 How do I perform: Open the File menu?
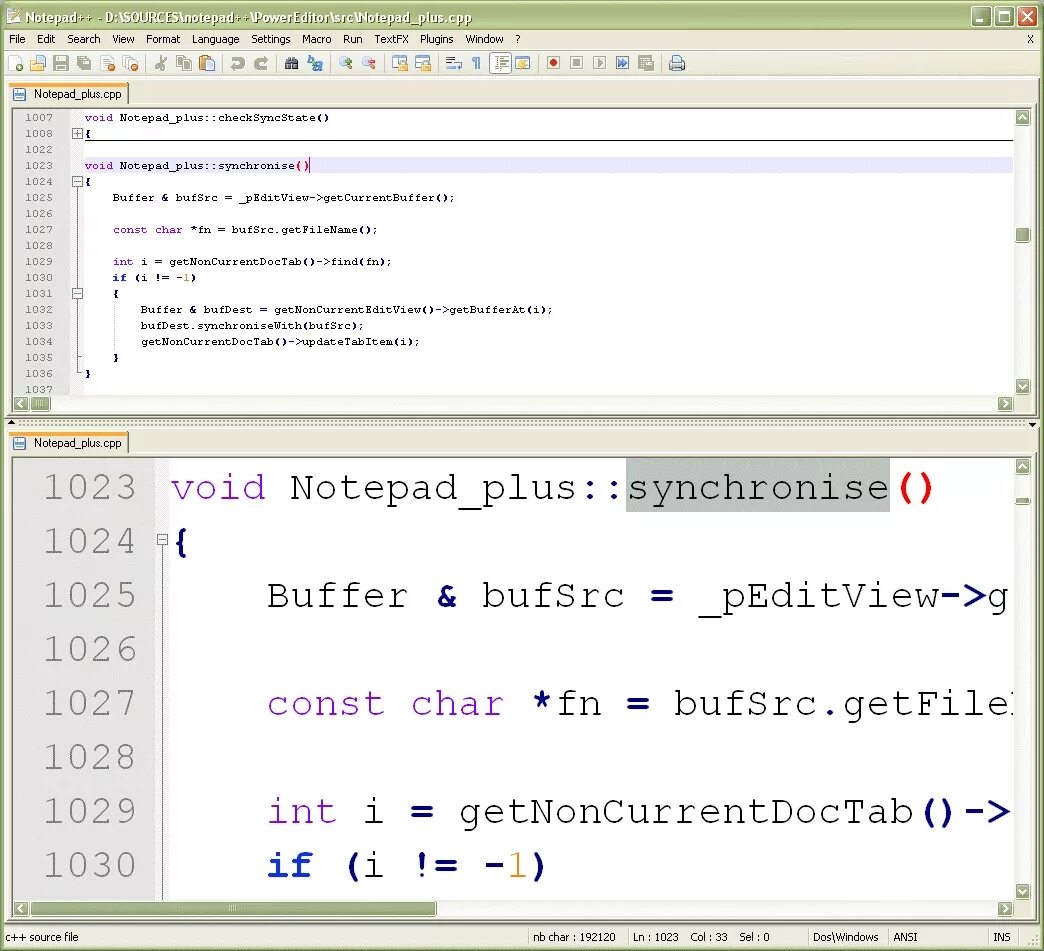[17, 39]
